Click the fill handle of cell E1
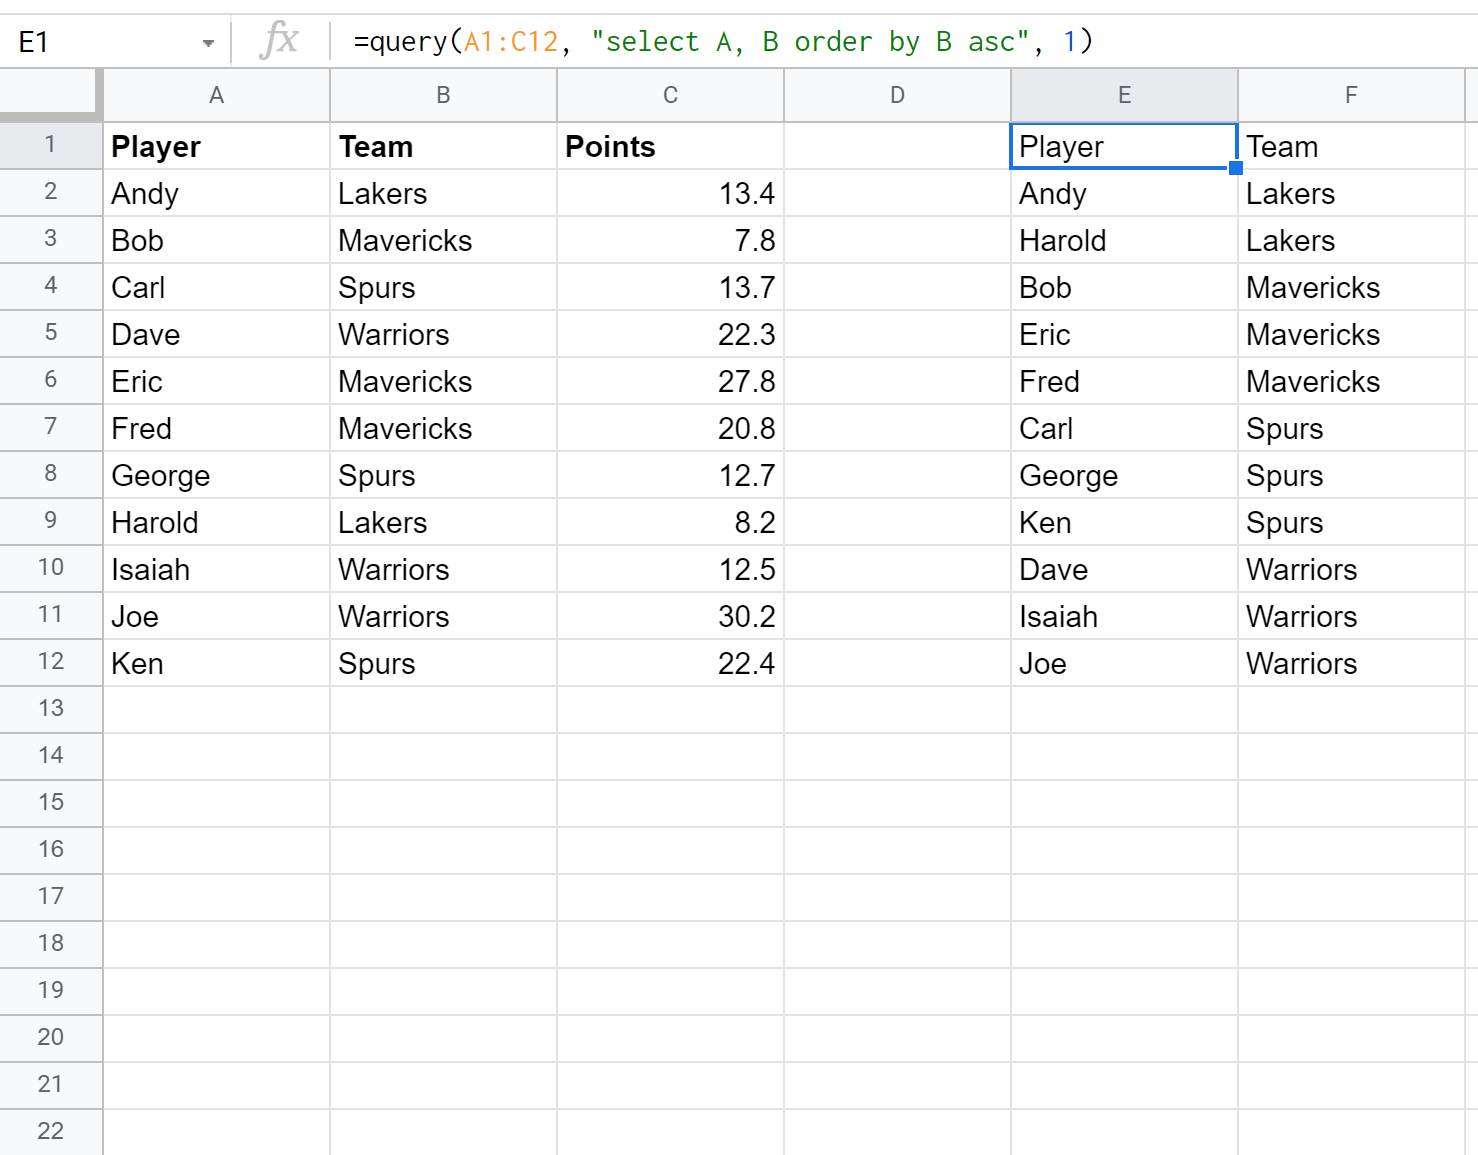Image resolution: width=1478 pixels, height=1155 pixels. 1236,168
